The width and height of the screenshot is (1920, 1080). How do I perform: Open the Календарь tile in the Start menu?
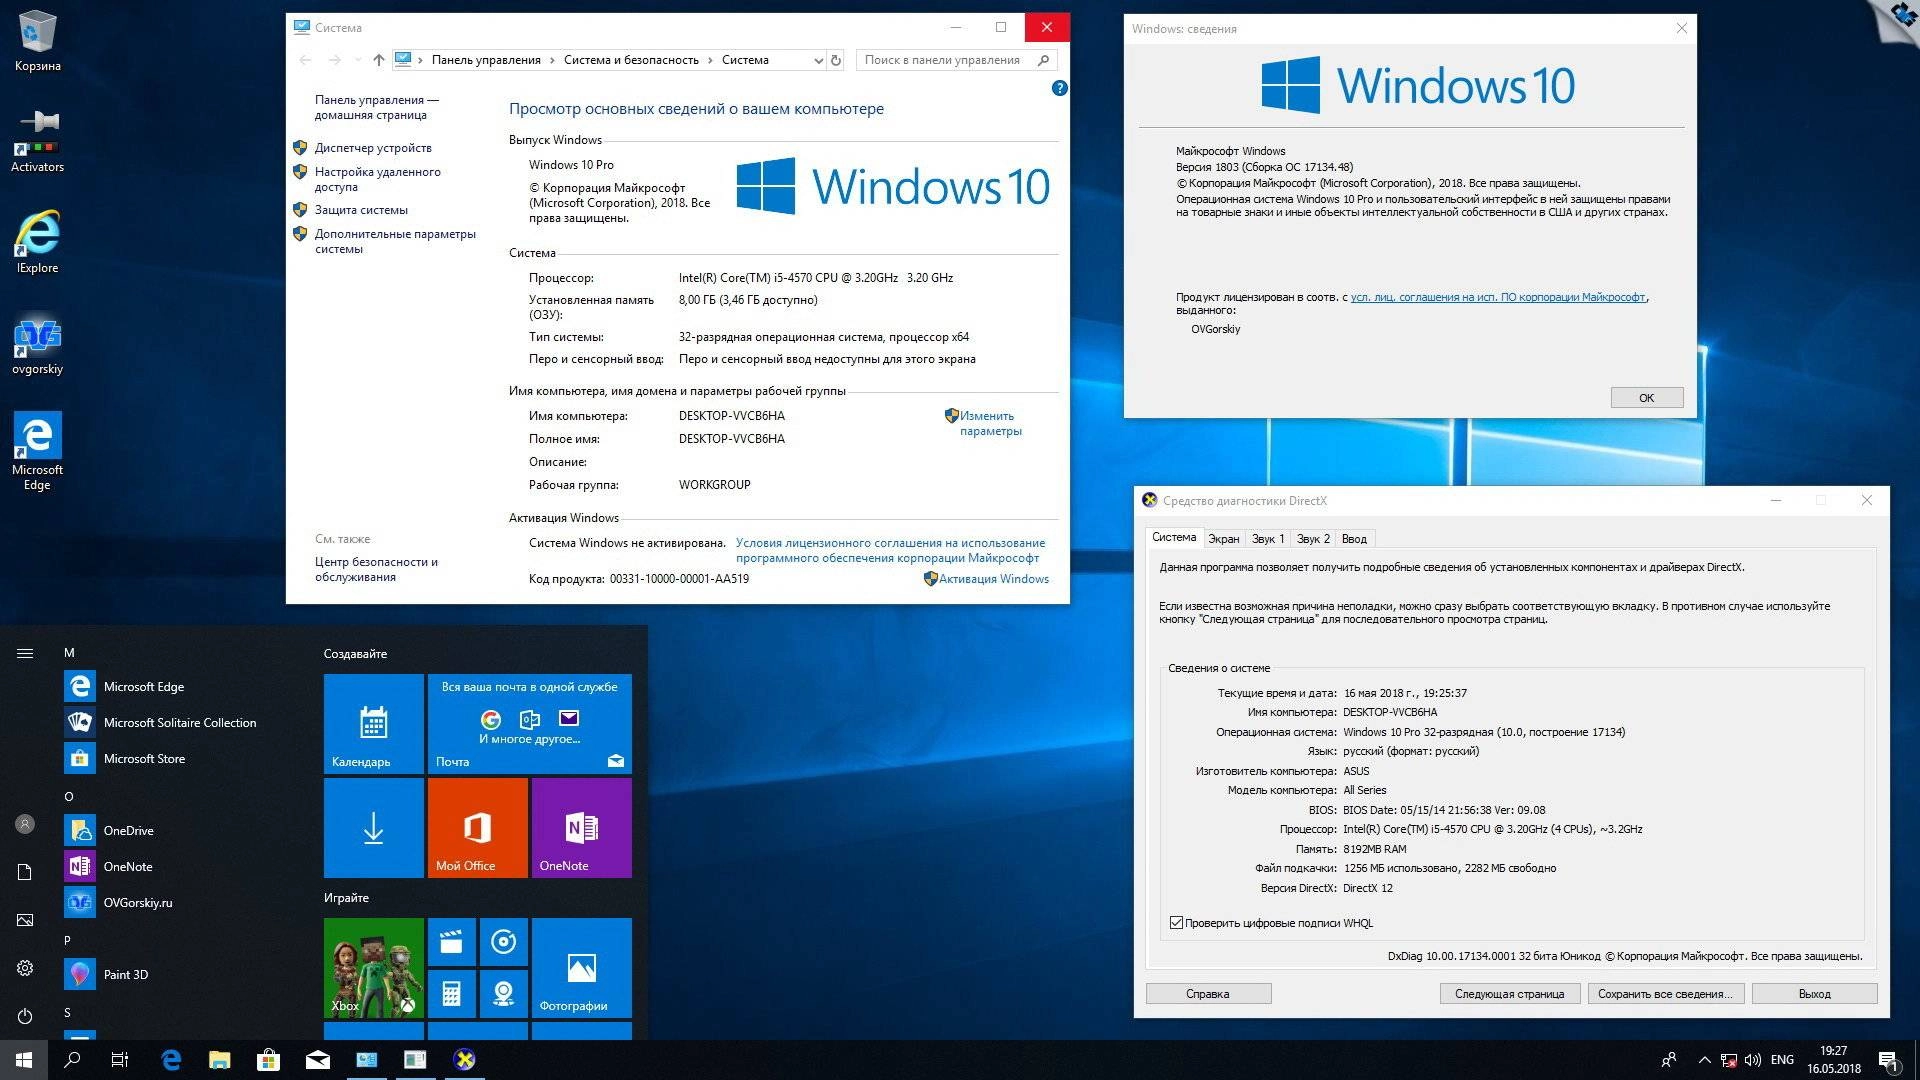(x=373, y=723)
